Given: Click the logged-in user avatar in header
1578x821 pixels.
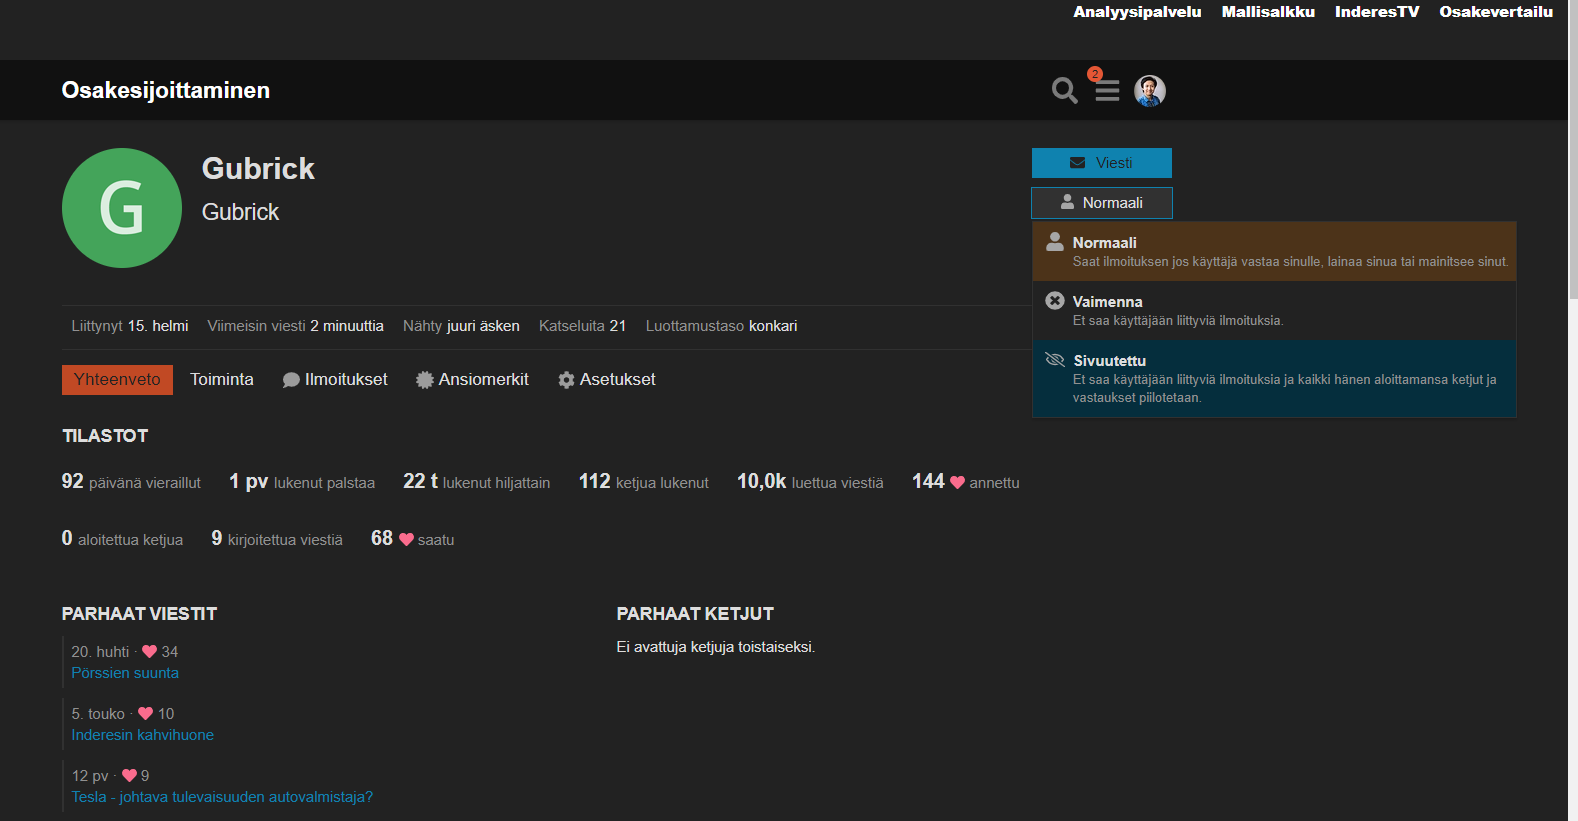Looking at the screenshot, I should coord(1150,91).
